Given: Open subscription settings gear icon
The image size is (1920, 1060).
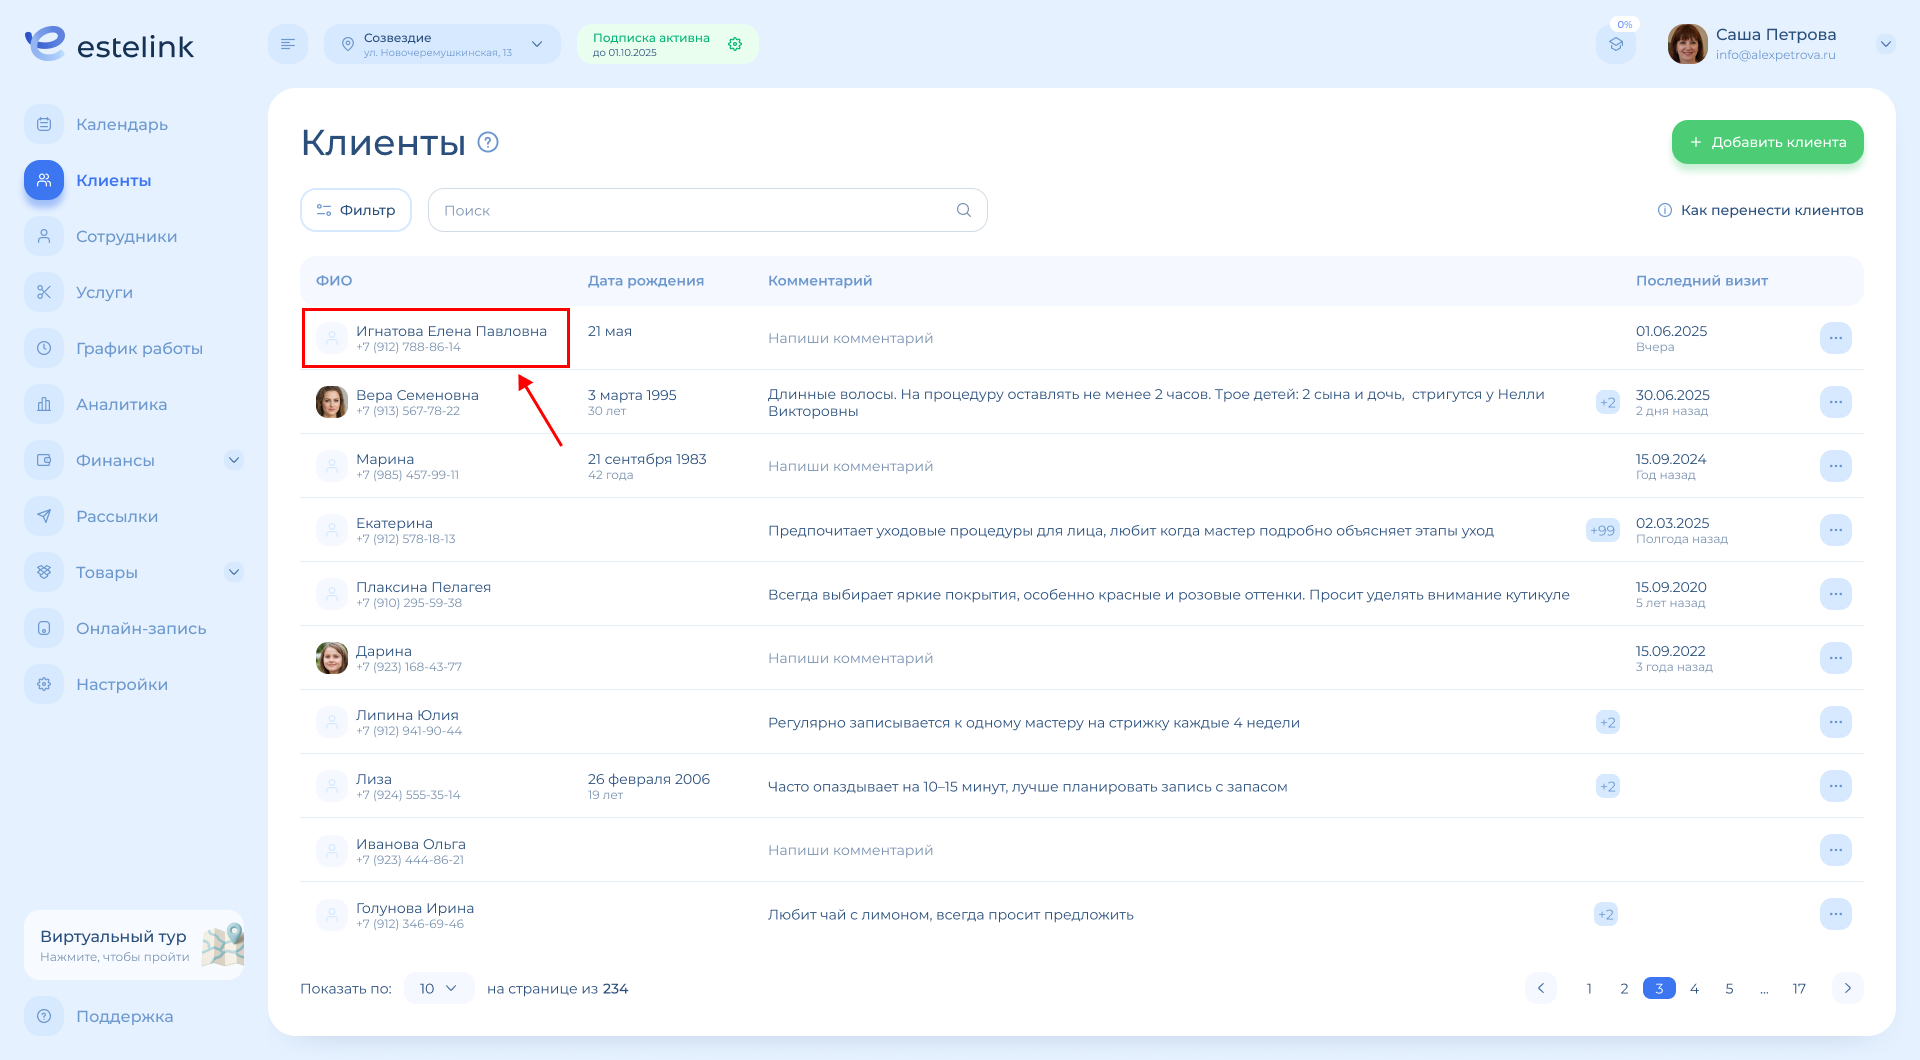Looking at the screenshot, I should 735,44.
